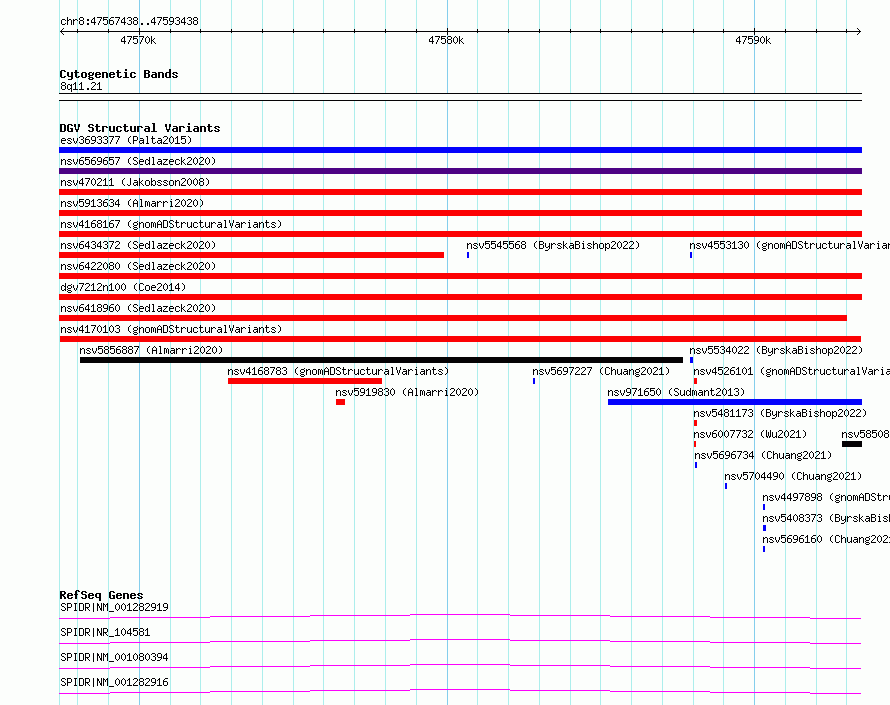Screen dimensions: 890x705
Task: Click the nsv4168783 (gnomADStructuralVariants) label
Action: (x=338, y=371)
